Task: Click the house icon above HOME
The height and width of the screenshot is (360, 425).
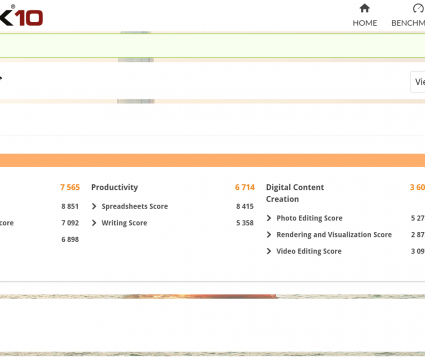Action: (365, 8)
